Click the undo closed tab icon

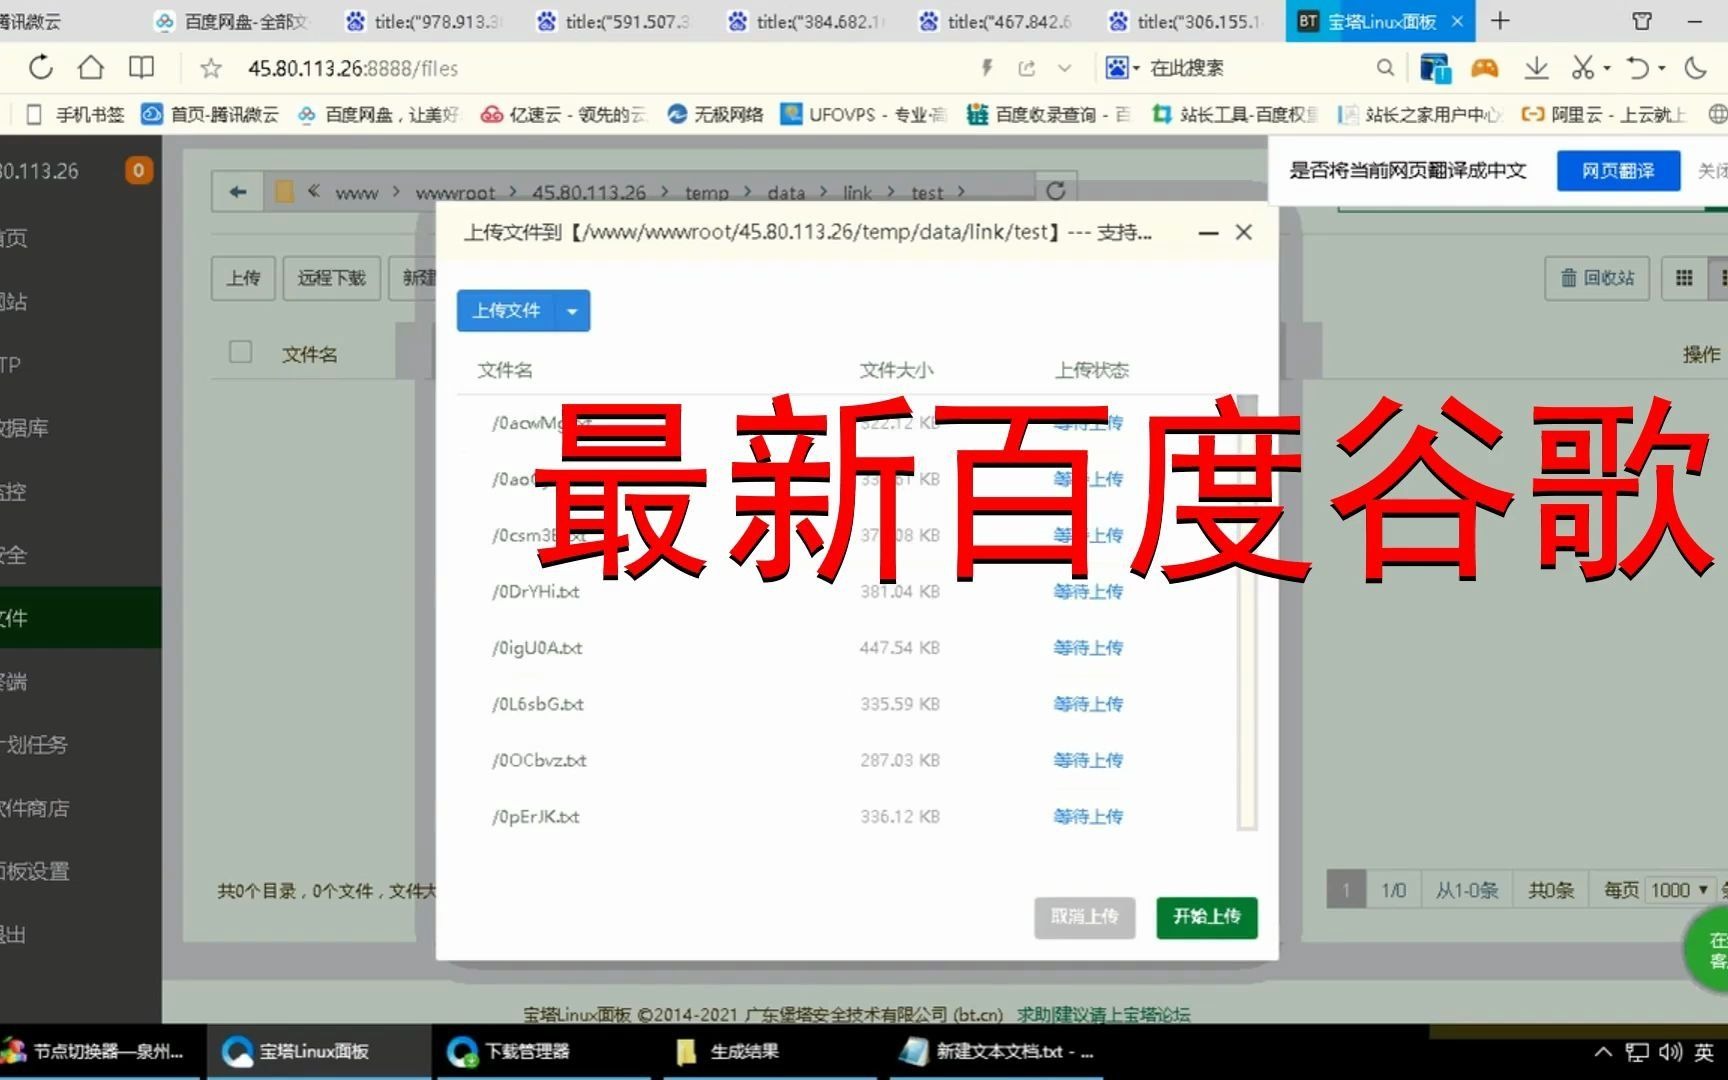click(x=1638, y=68)
